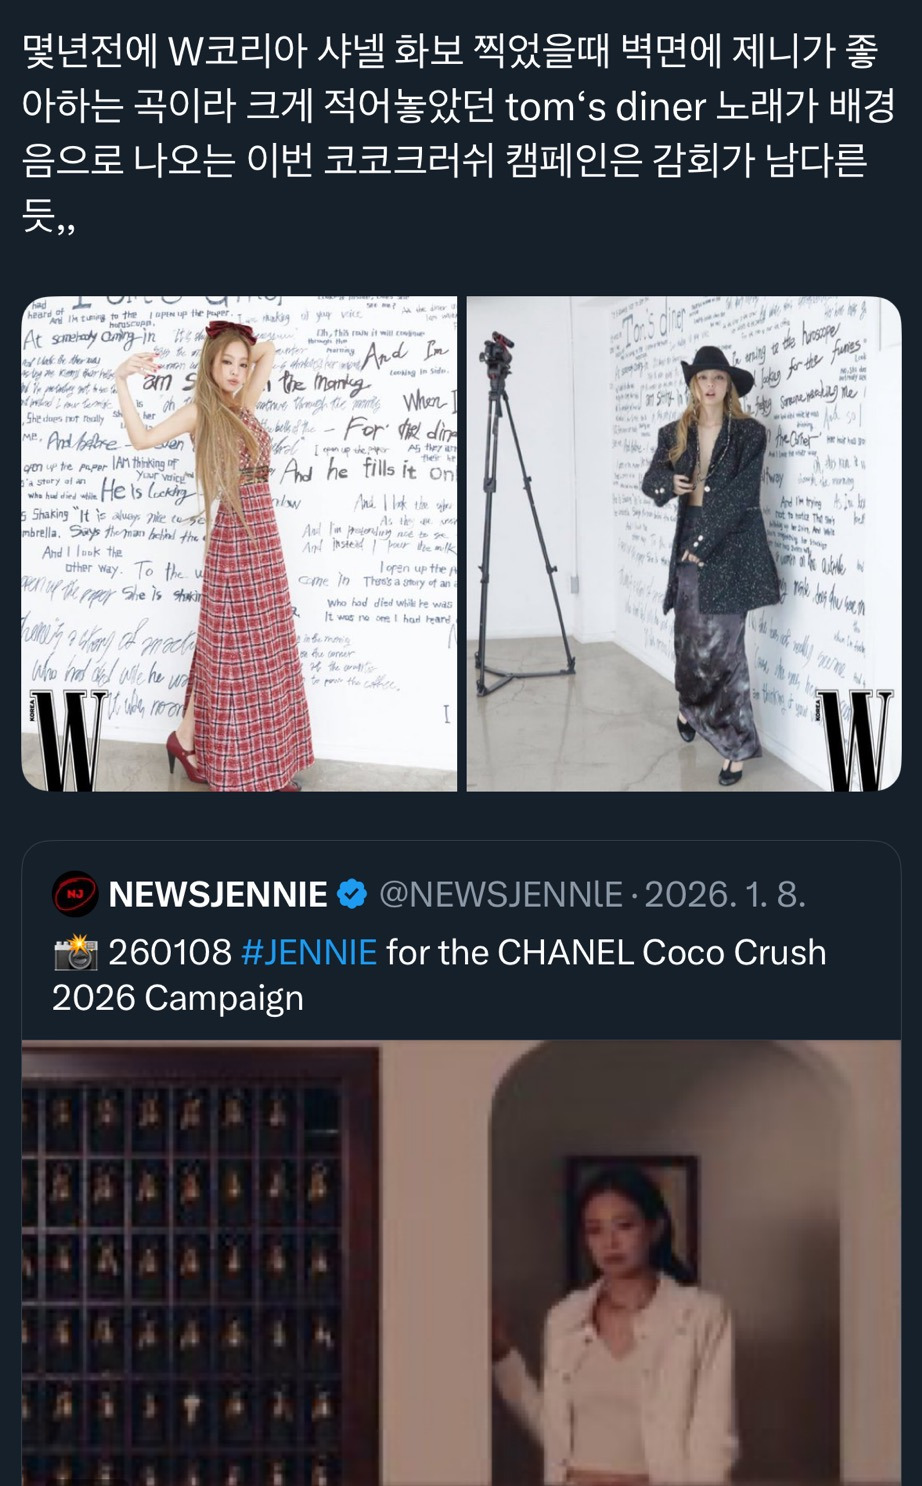Tap the W logo on right photo
The width and height of the screenshot is (922, 1486).
853,738
